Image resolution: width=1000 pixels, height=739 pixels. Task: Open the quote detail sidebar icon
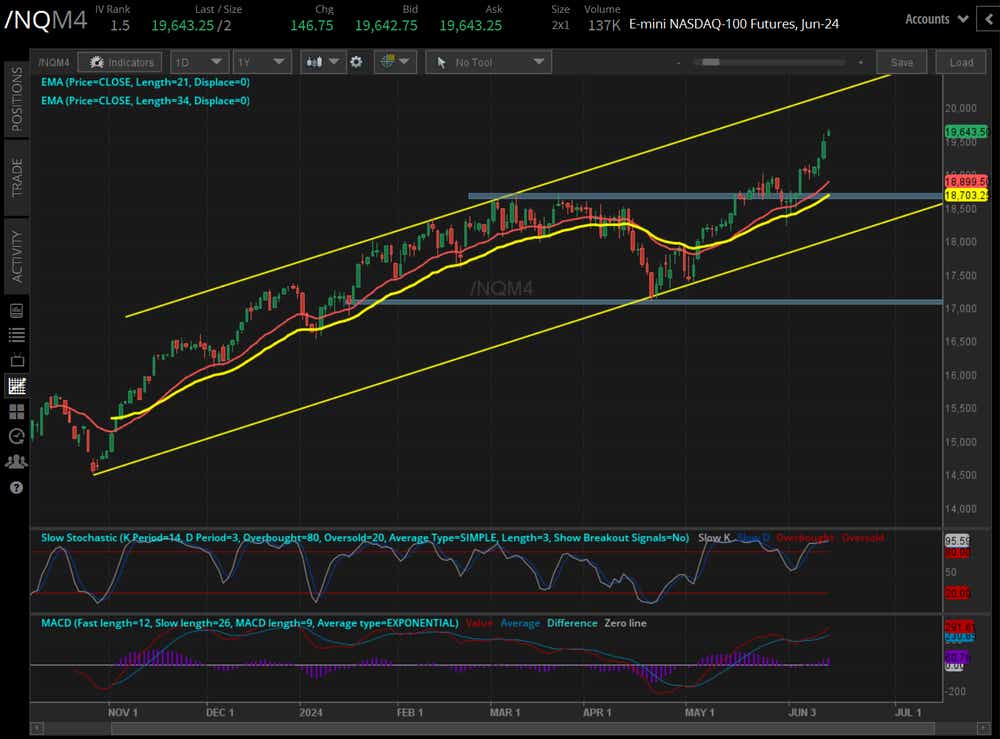pyautogui.click(x=17, y=311)
